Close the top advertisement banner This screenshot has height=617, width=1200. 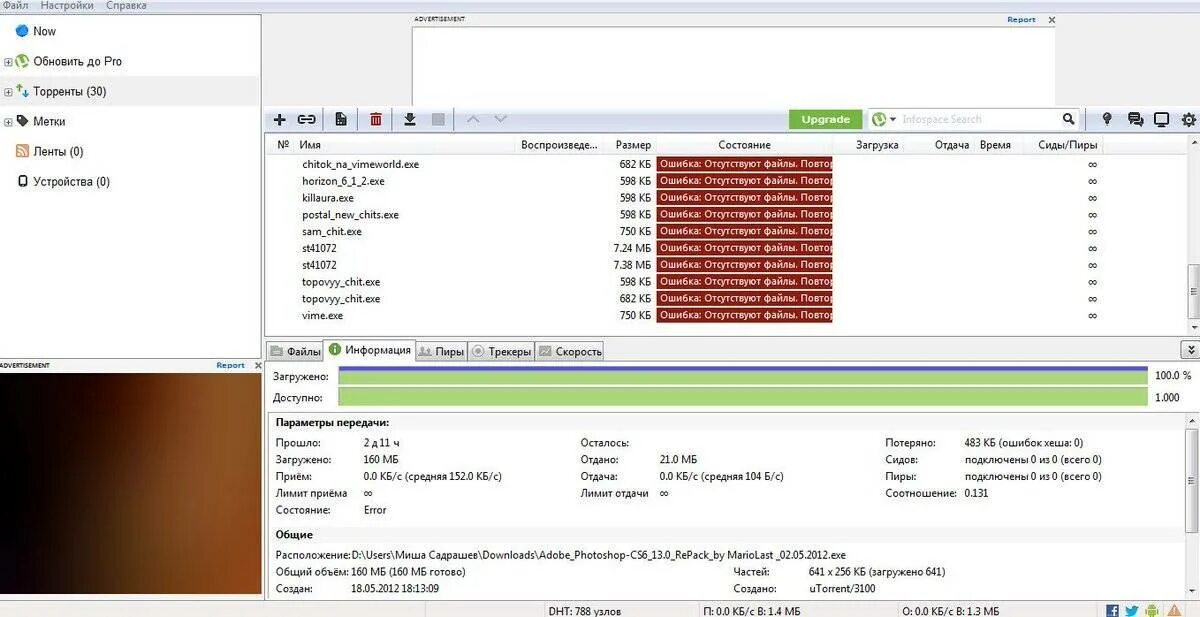click(x=1051, y=19)
